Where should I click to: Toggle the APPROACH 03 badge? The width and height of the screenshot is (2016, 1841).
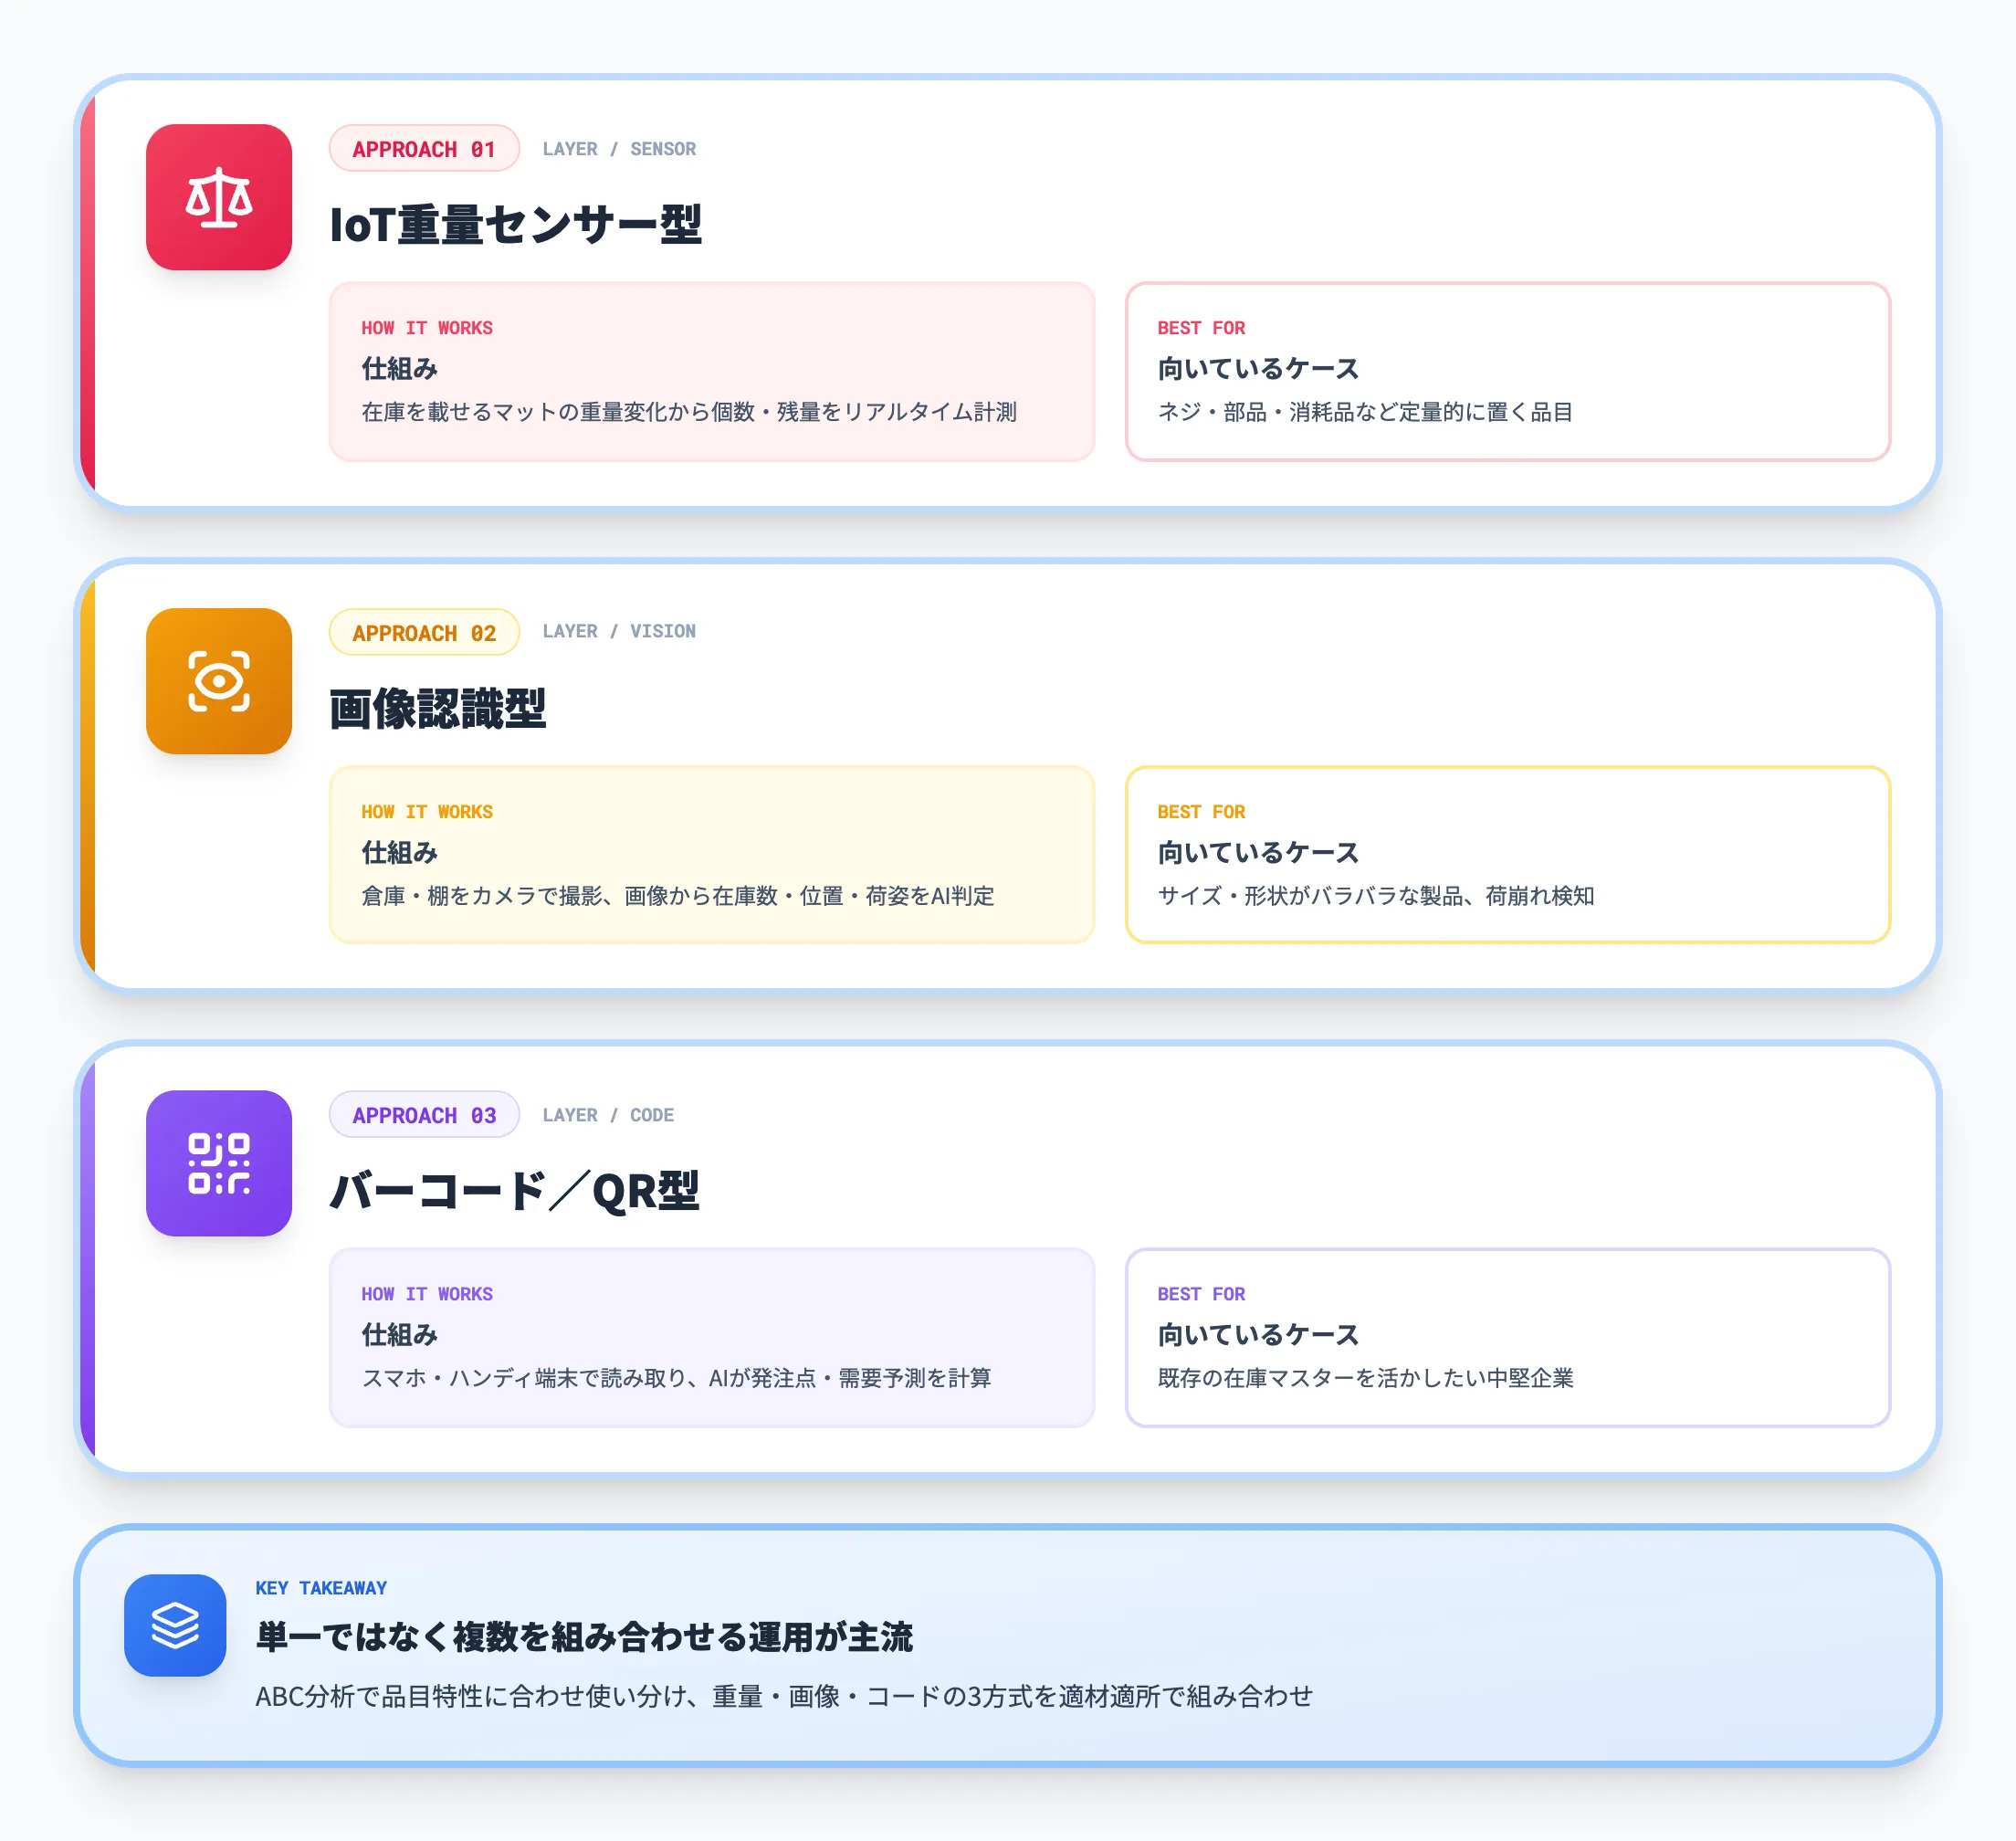click(x=423, y=1115)
